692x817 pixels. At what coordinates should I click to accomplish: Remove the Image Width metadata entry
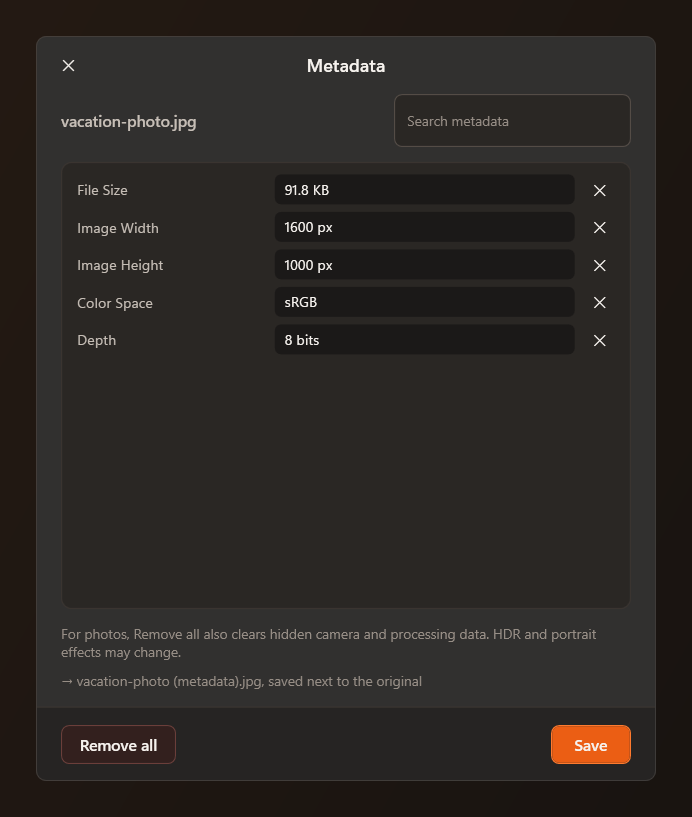[x=599, y=228]
